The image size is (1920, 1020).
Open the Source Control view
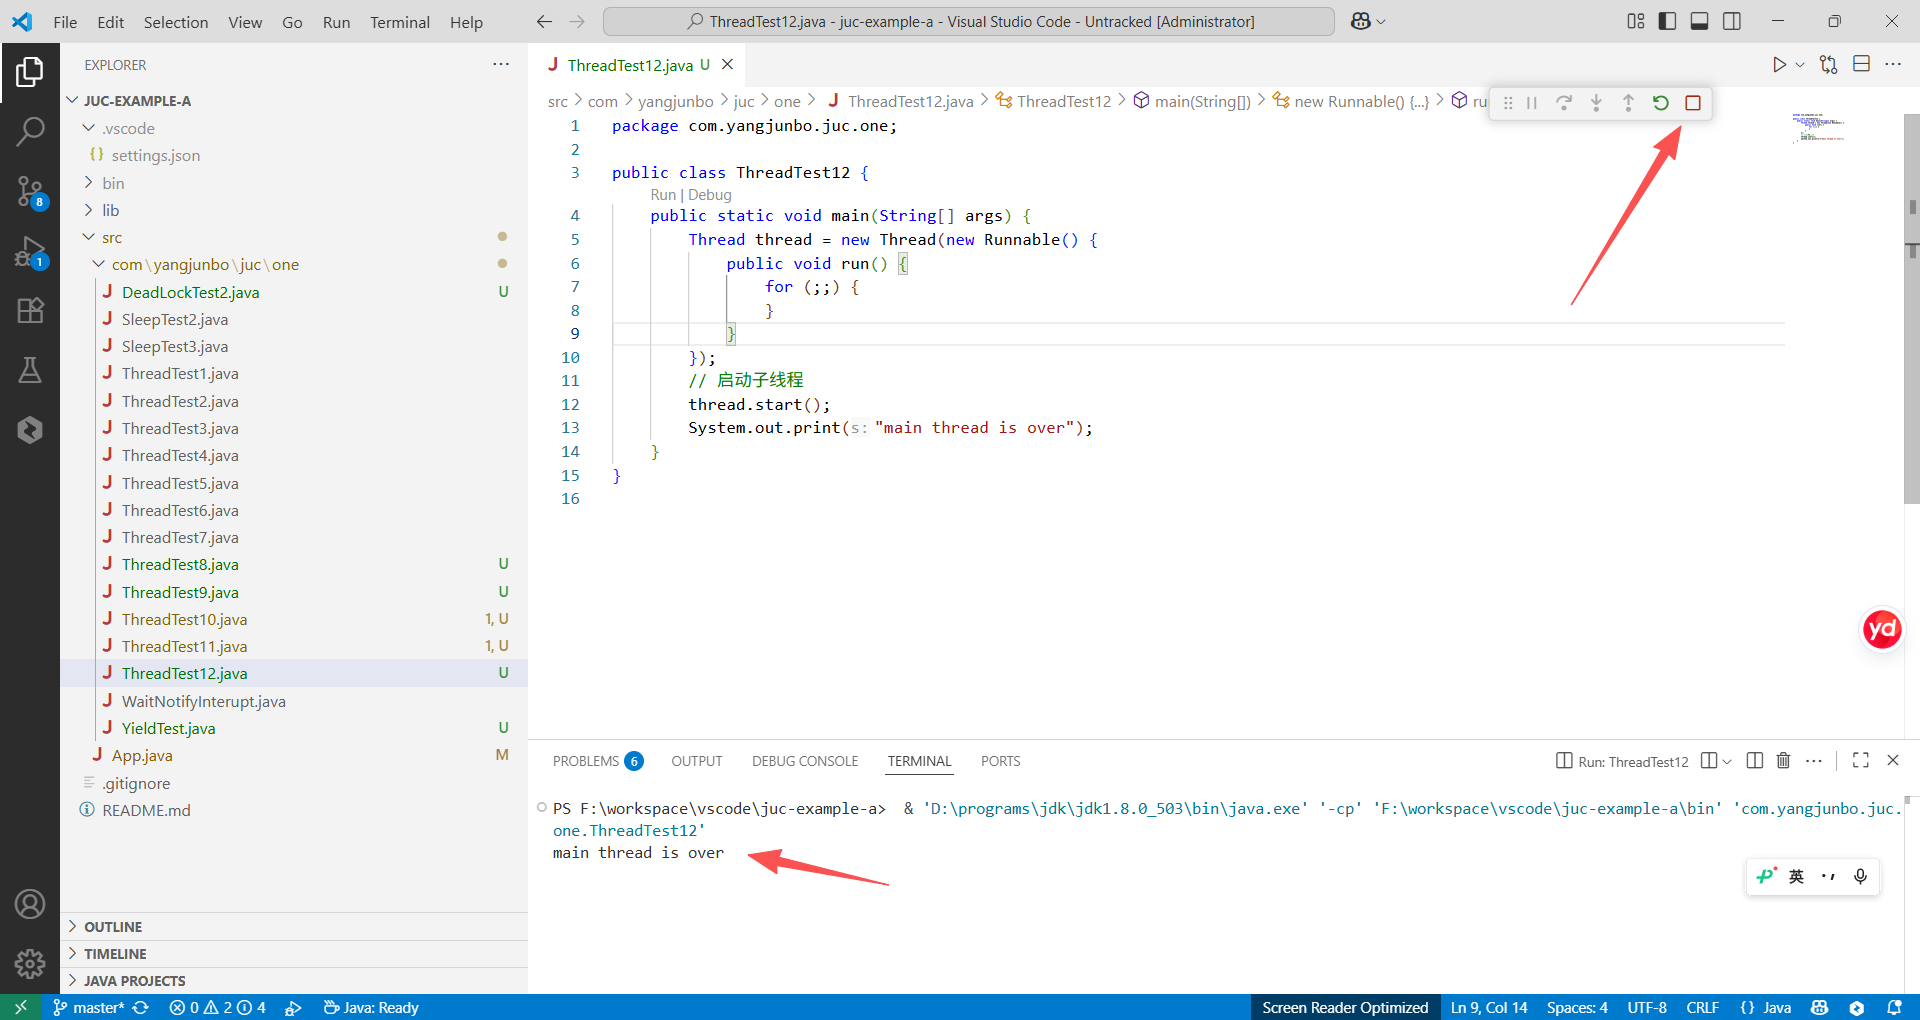tap(30, 191)
